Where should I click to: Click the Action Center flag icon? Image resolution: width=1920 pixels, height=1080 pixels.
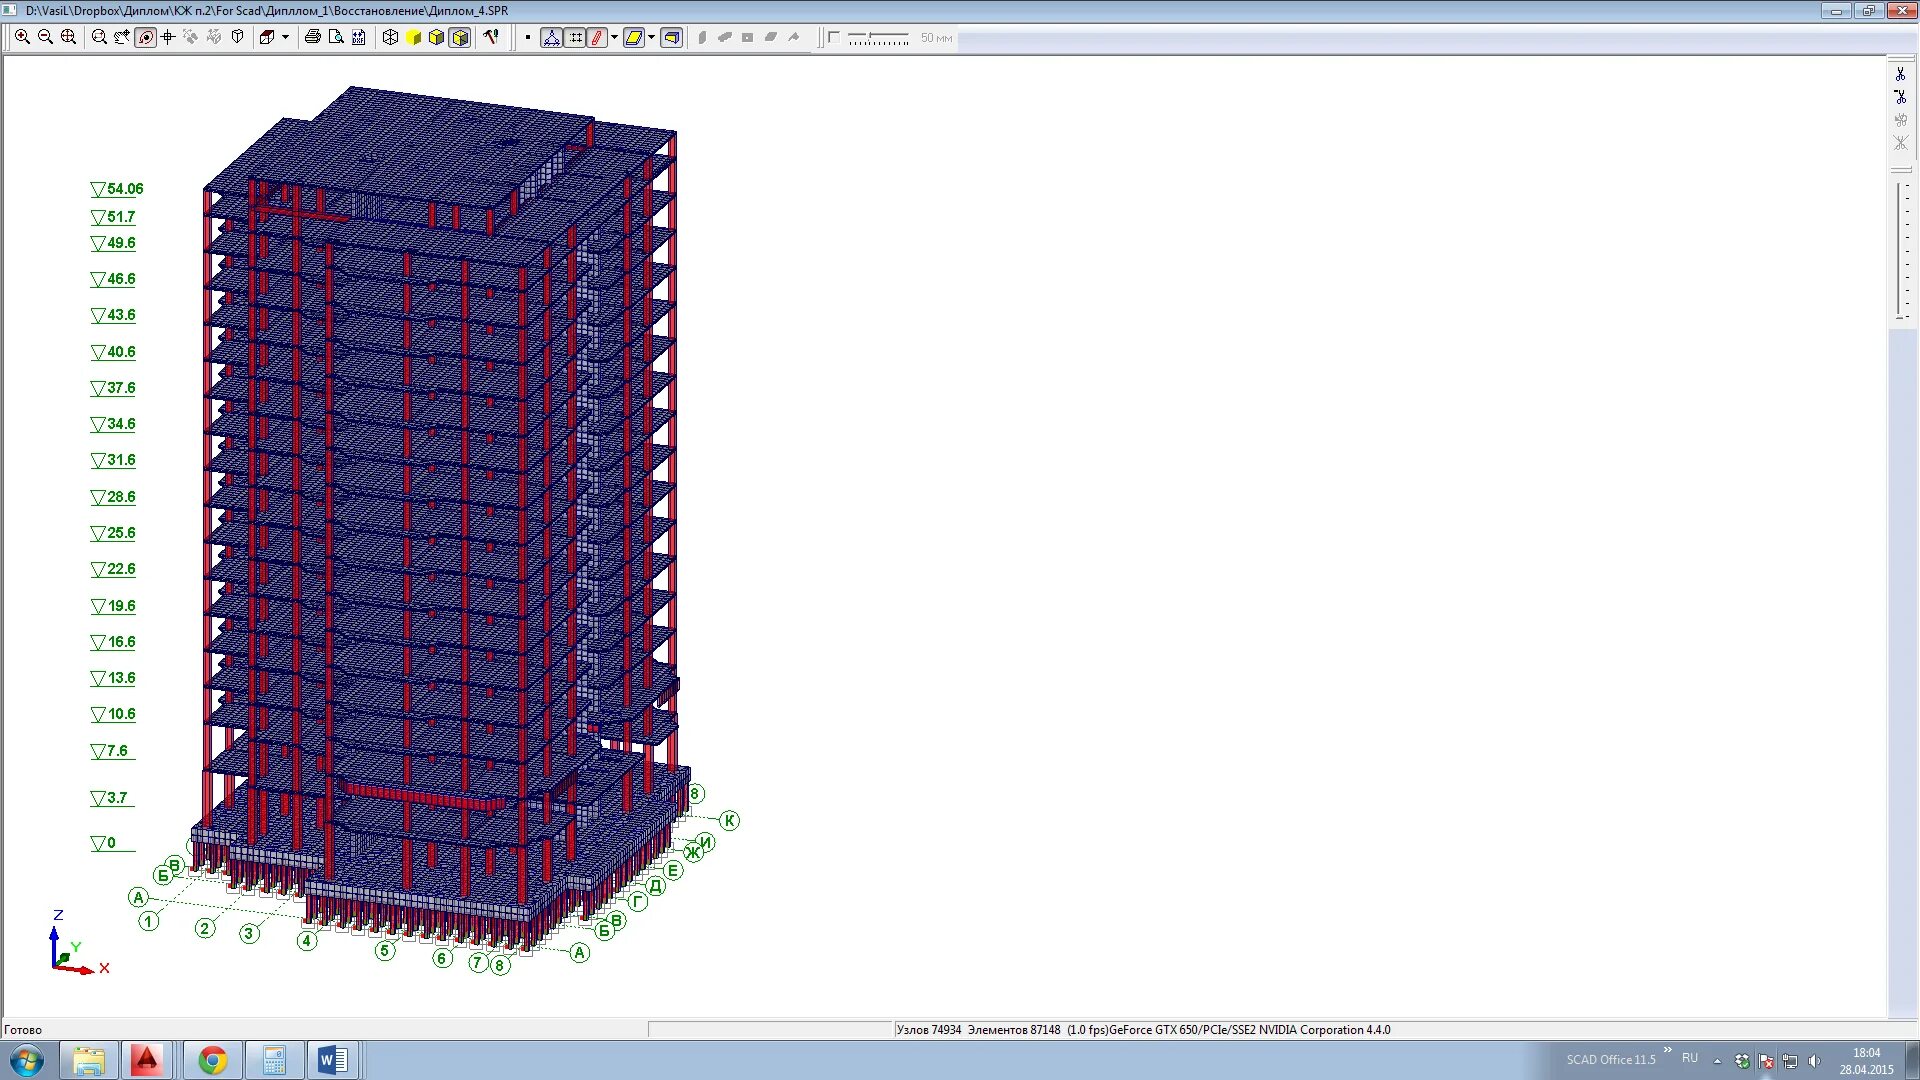pos(1767,1061)
